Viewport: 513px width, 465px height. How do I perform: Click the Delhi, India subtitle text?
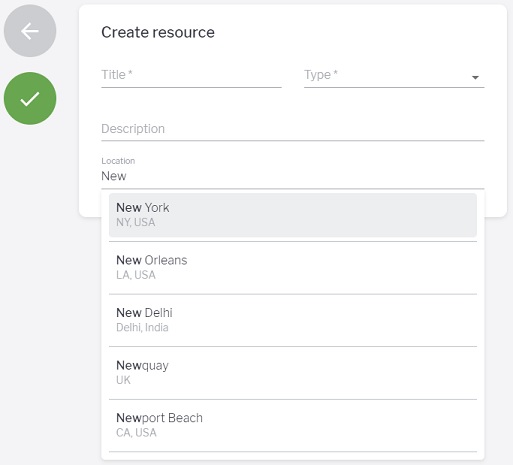(x=142, y=328)
